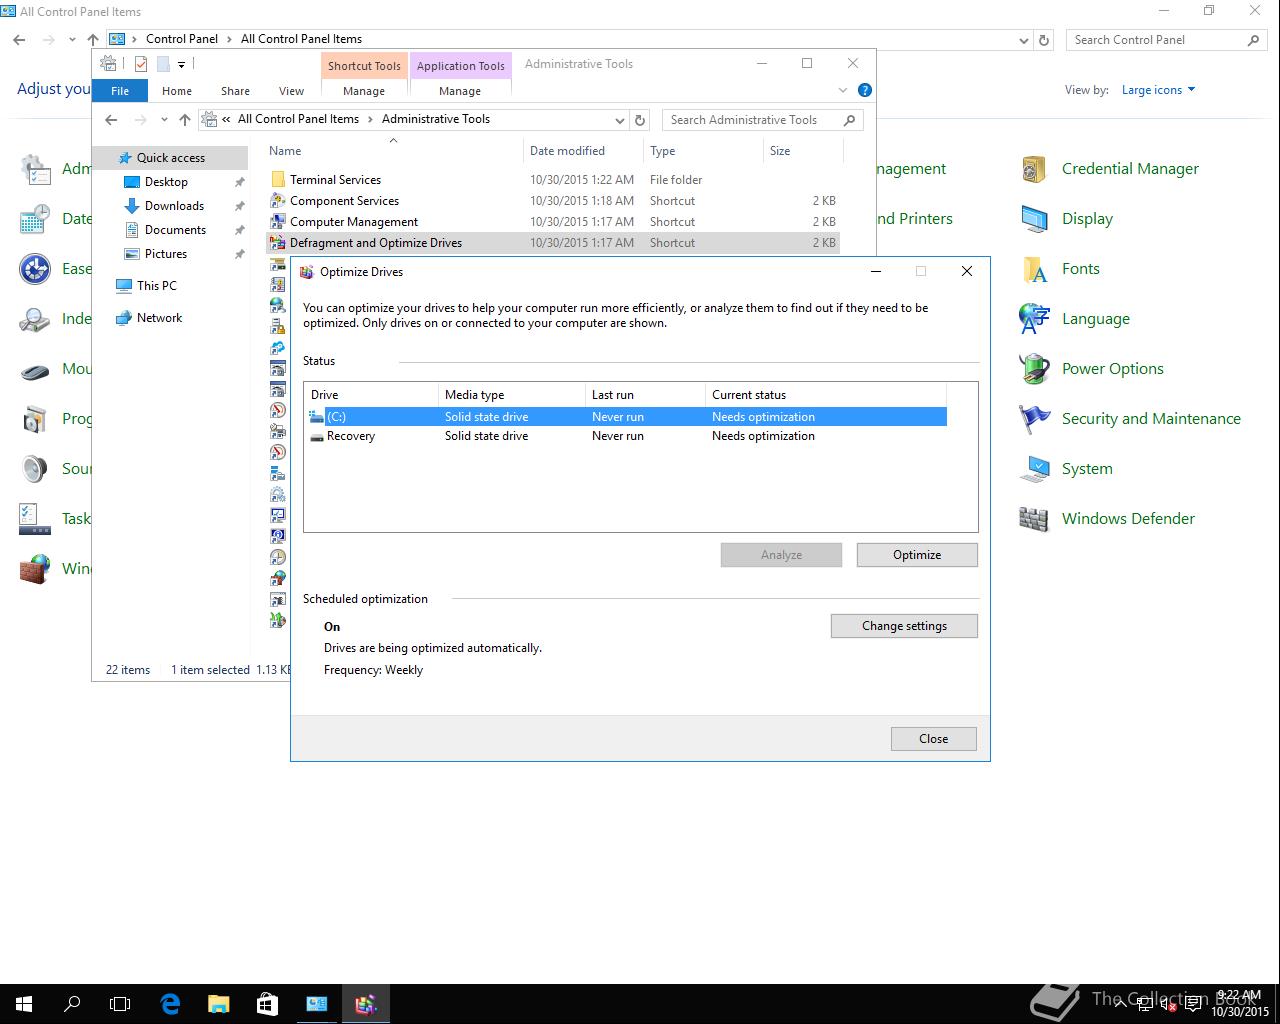Go up one level in Administrative Tools
The height and width of the screenshot is (1024, 1280).
point(184,119)
